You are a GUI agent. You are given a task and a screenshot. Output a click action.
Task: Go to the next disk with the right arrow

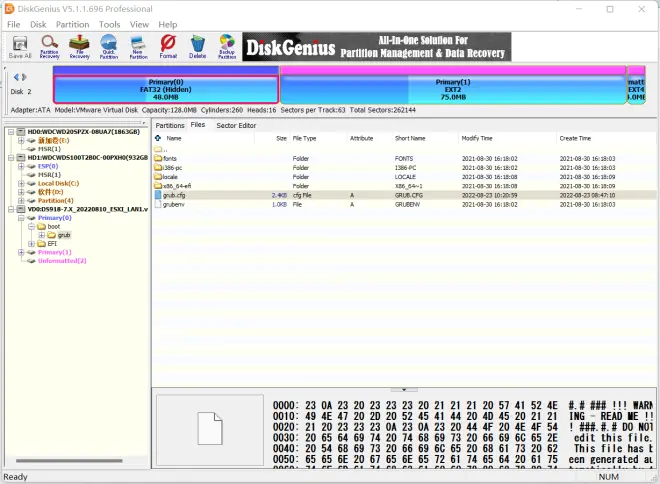(x=24, y=77)
